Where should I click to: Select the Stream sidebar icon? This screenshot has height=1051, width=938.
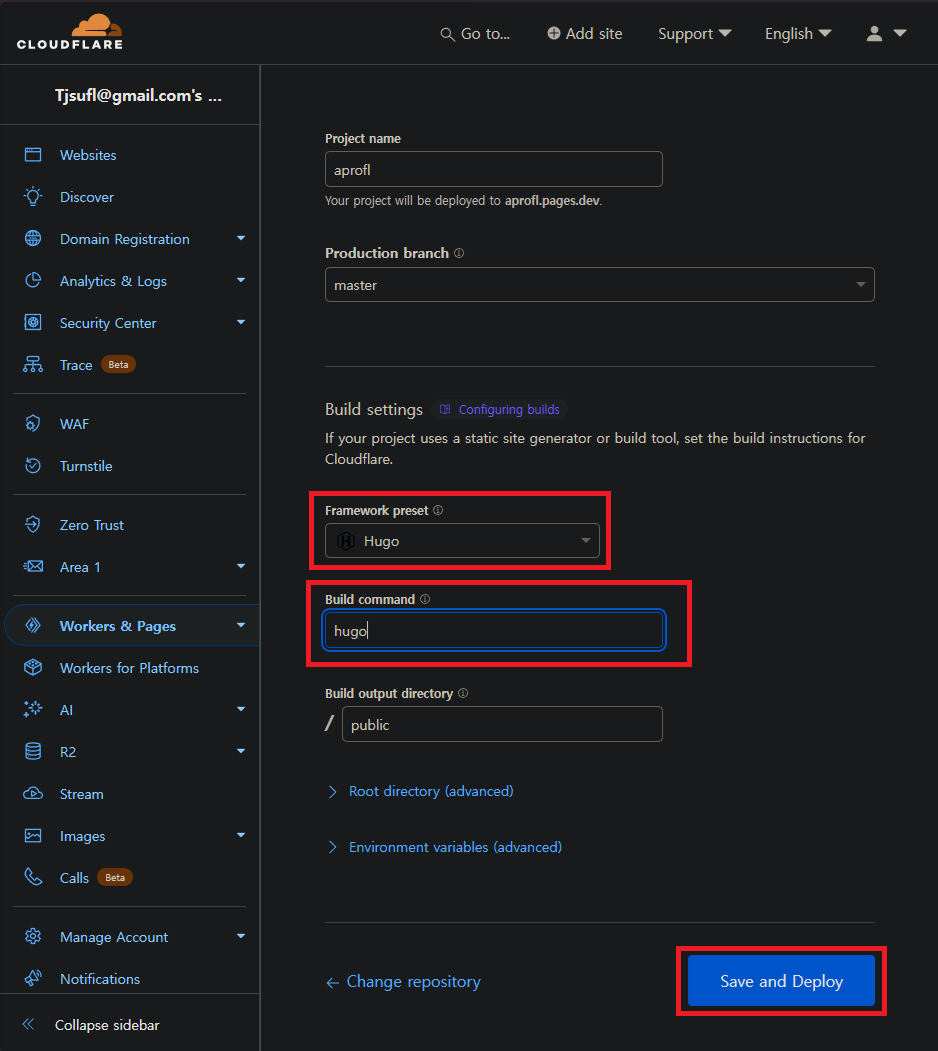coord(33,793)
